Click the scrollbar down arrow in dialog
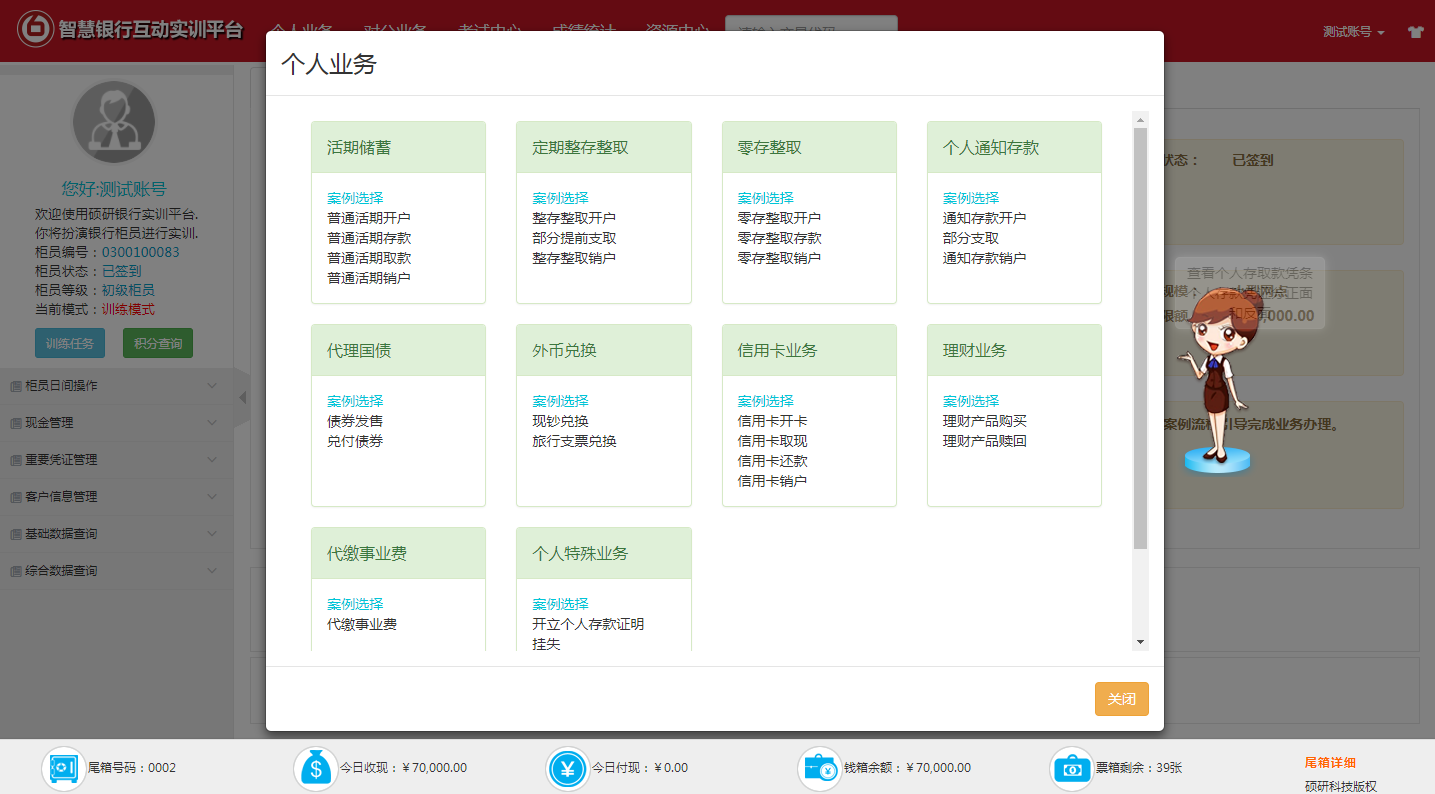The width and height of the screenshot is (1435, 794). 1140,642
